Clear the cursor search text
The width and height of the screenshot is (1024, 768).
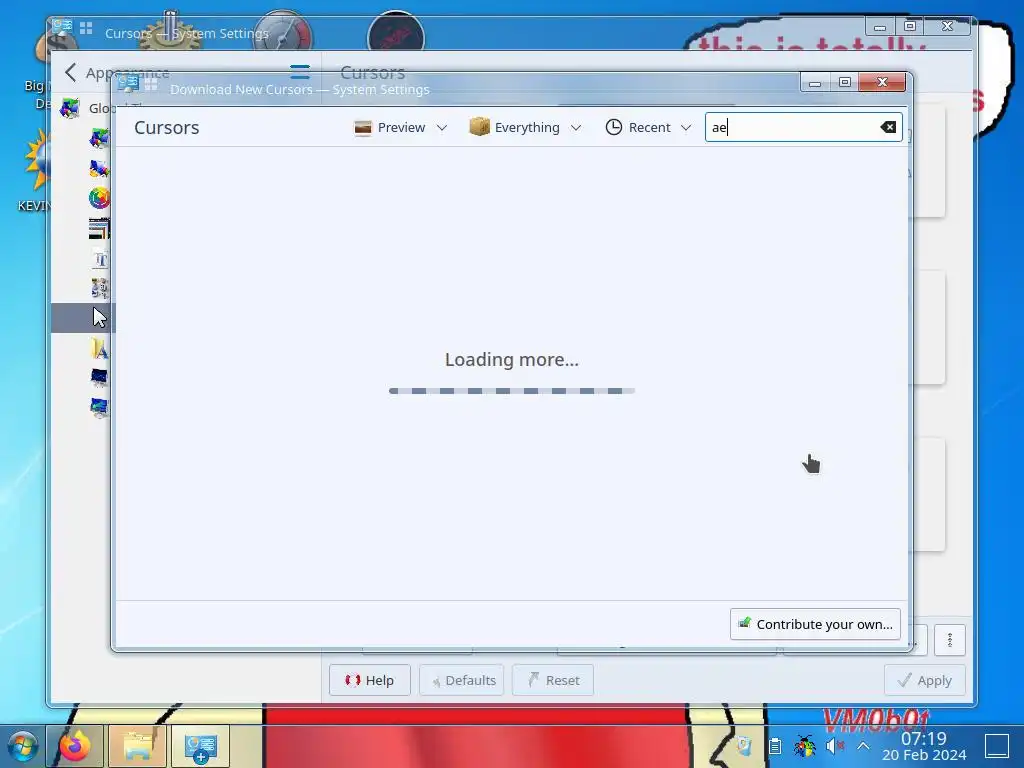pyautogui.click(x=888, y=127)
